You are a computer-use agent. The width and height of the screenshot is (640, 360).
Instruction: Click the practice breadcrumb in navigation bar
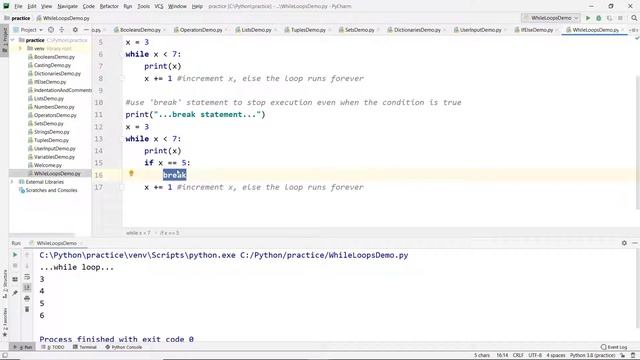click(x=17, y=18)
